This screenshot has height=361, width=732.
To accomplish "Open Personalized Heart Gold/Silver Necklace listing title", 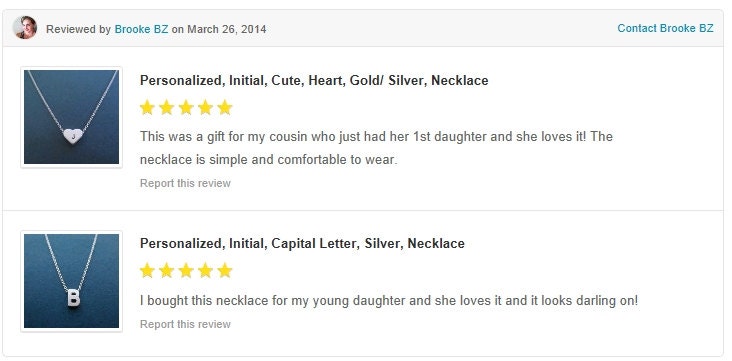I will 314,81.
